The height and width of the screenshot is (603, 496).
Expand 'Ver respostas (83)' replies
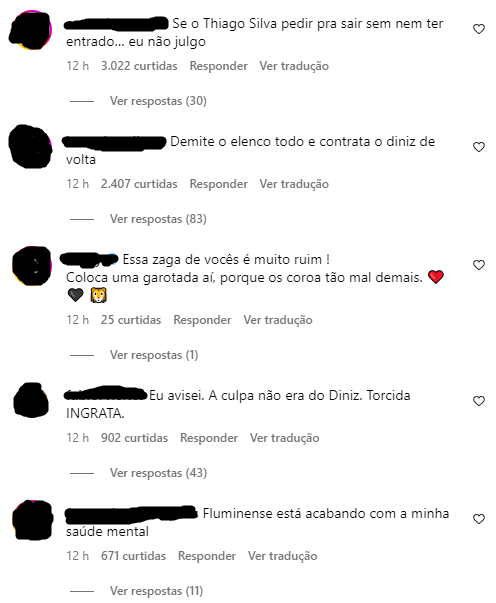click(158, 219)
